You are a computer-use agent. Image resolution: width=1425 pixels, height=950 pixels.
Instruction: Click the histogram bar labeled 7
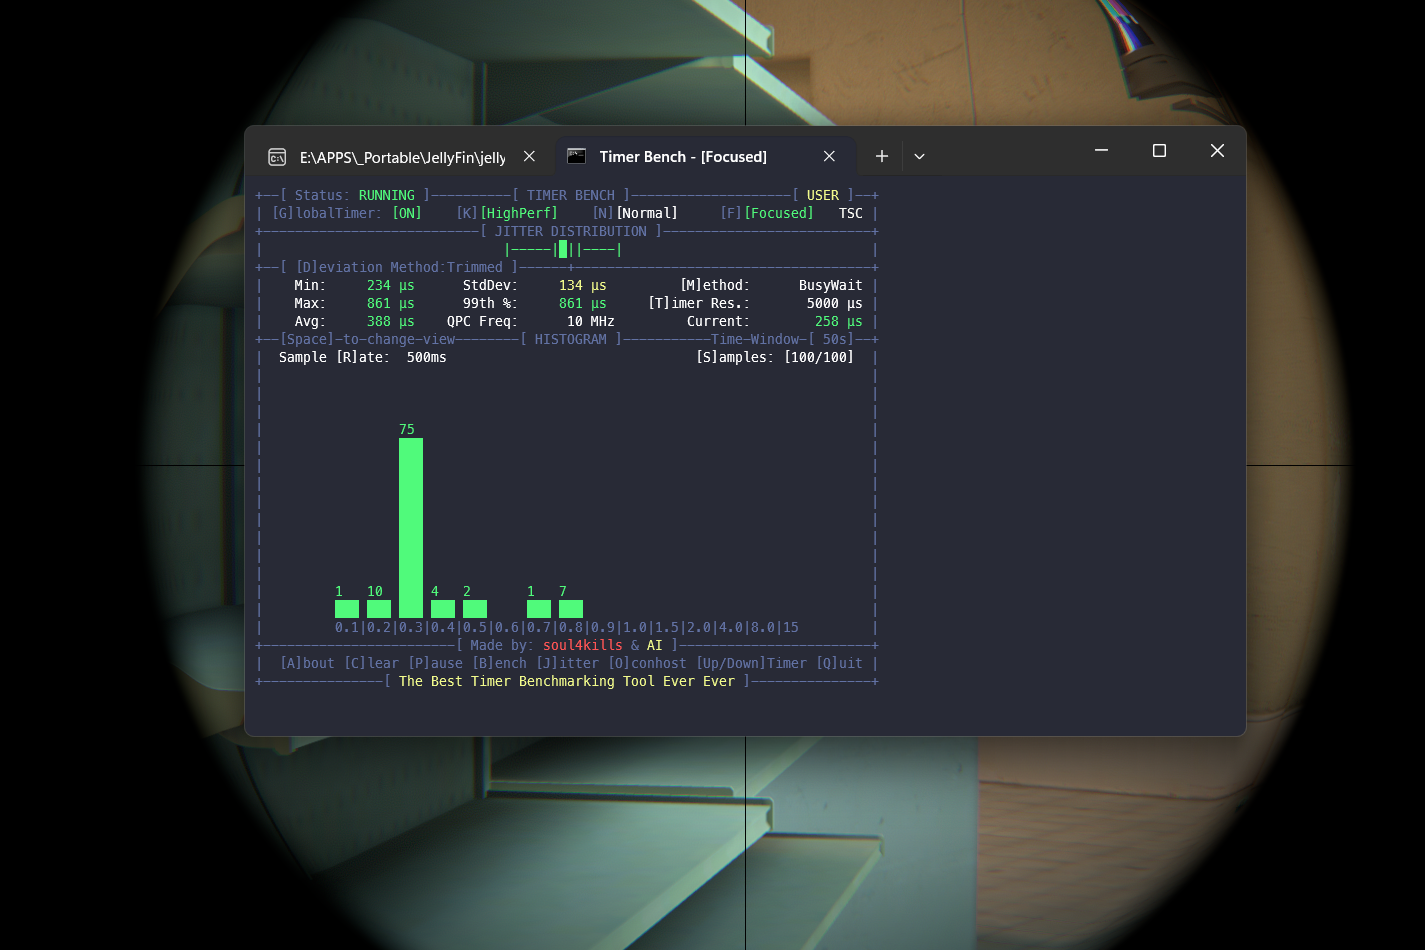(571, 609)
